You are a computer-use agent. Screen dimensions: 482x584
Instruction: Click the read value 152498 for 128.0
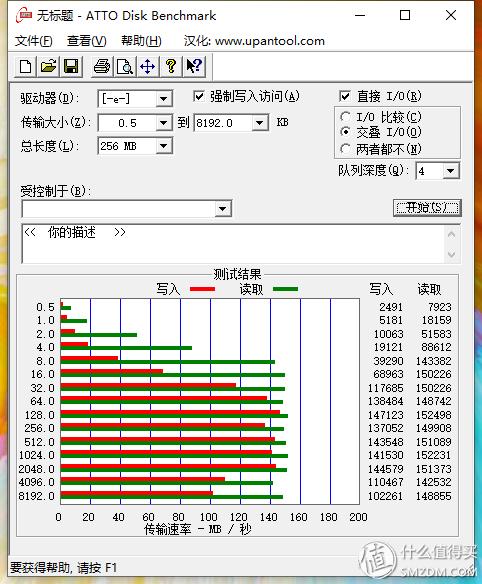[x=434, y=415]
